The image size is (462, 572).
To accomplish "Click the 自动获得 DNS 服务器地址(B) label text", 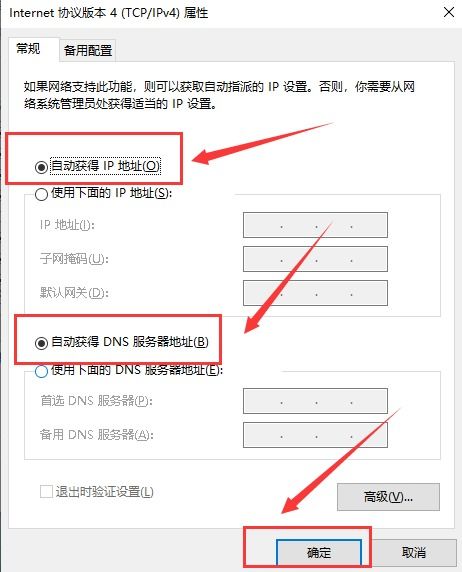I will (130, 342).
